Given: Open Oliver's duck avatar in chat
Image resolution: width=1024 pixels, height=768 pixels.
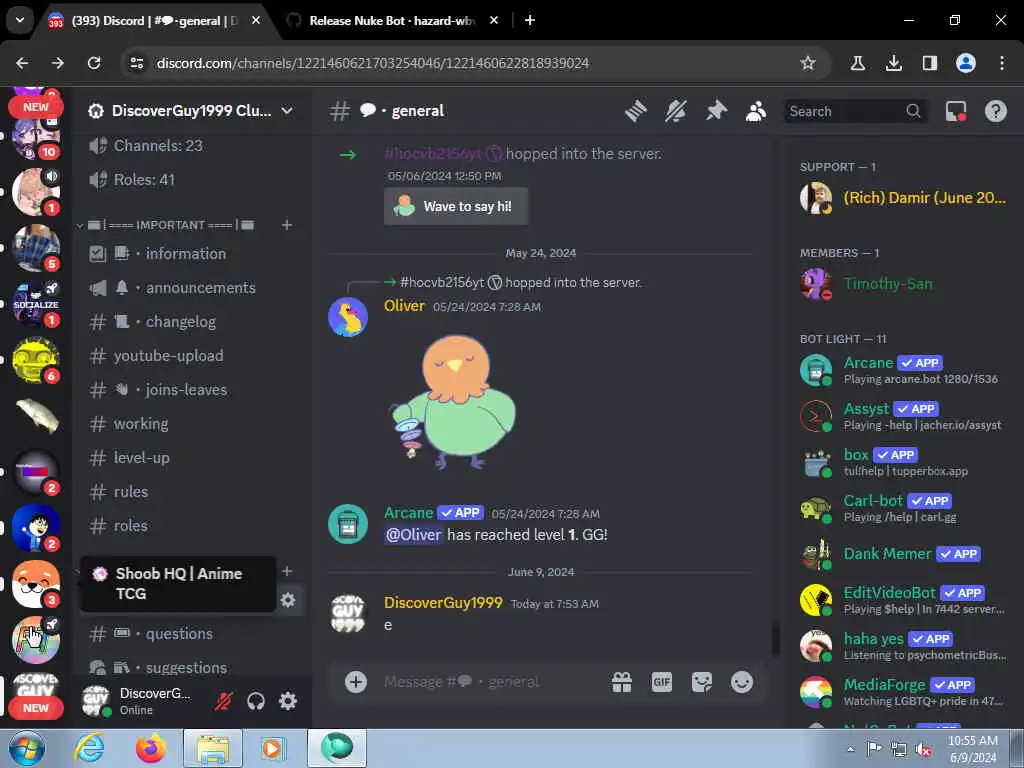Looking at the screenshot, I should click(347, 317).
